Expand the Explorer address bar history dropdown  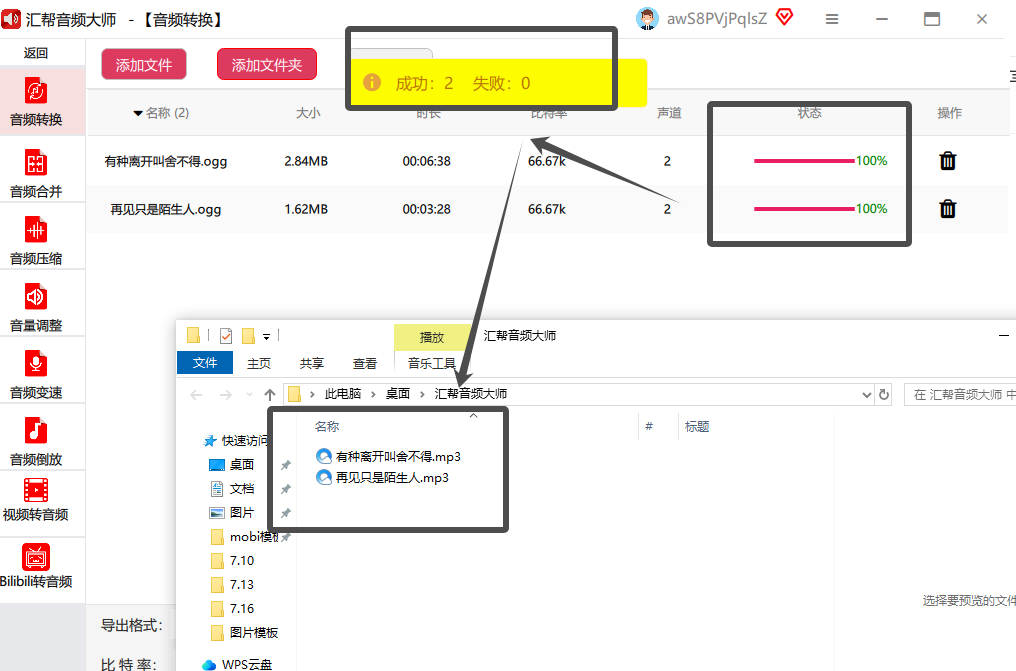866,394
